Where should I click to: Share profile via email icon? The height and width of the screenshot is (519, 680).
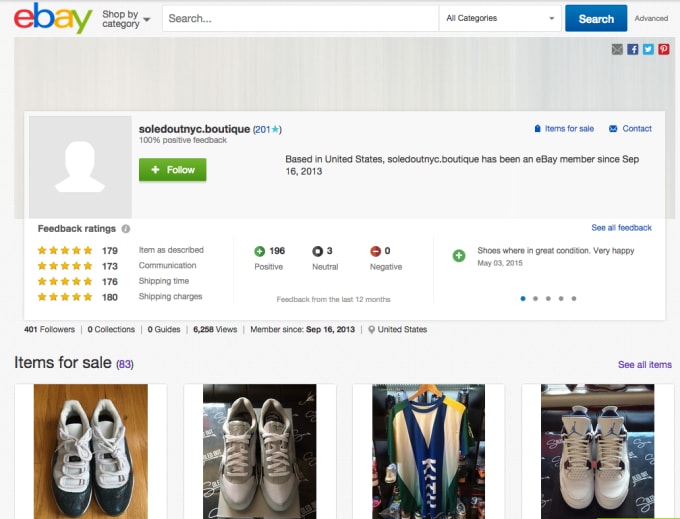pyautogui.click(x=617, y=49)
